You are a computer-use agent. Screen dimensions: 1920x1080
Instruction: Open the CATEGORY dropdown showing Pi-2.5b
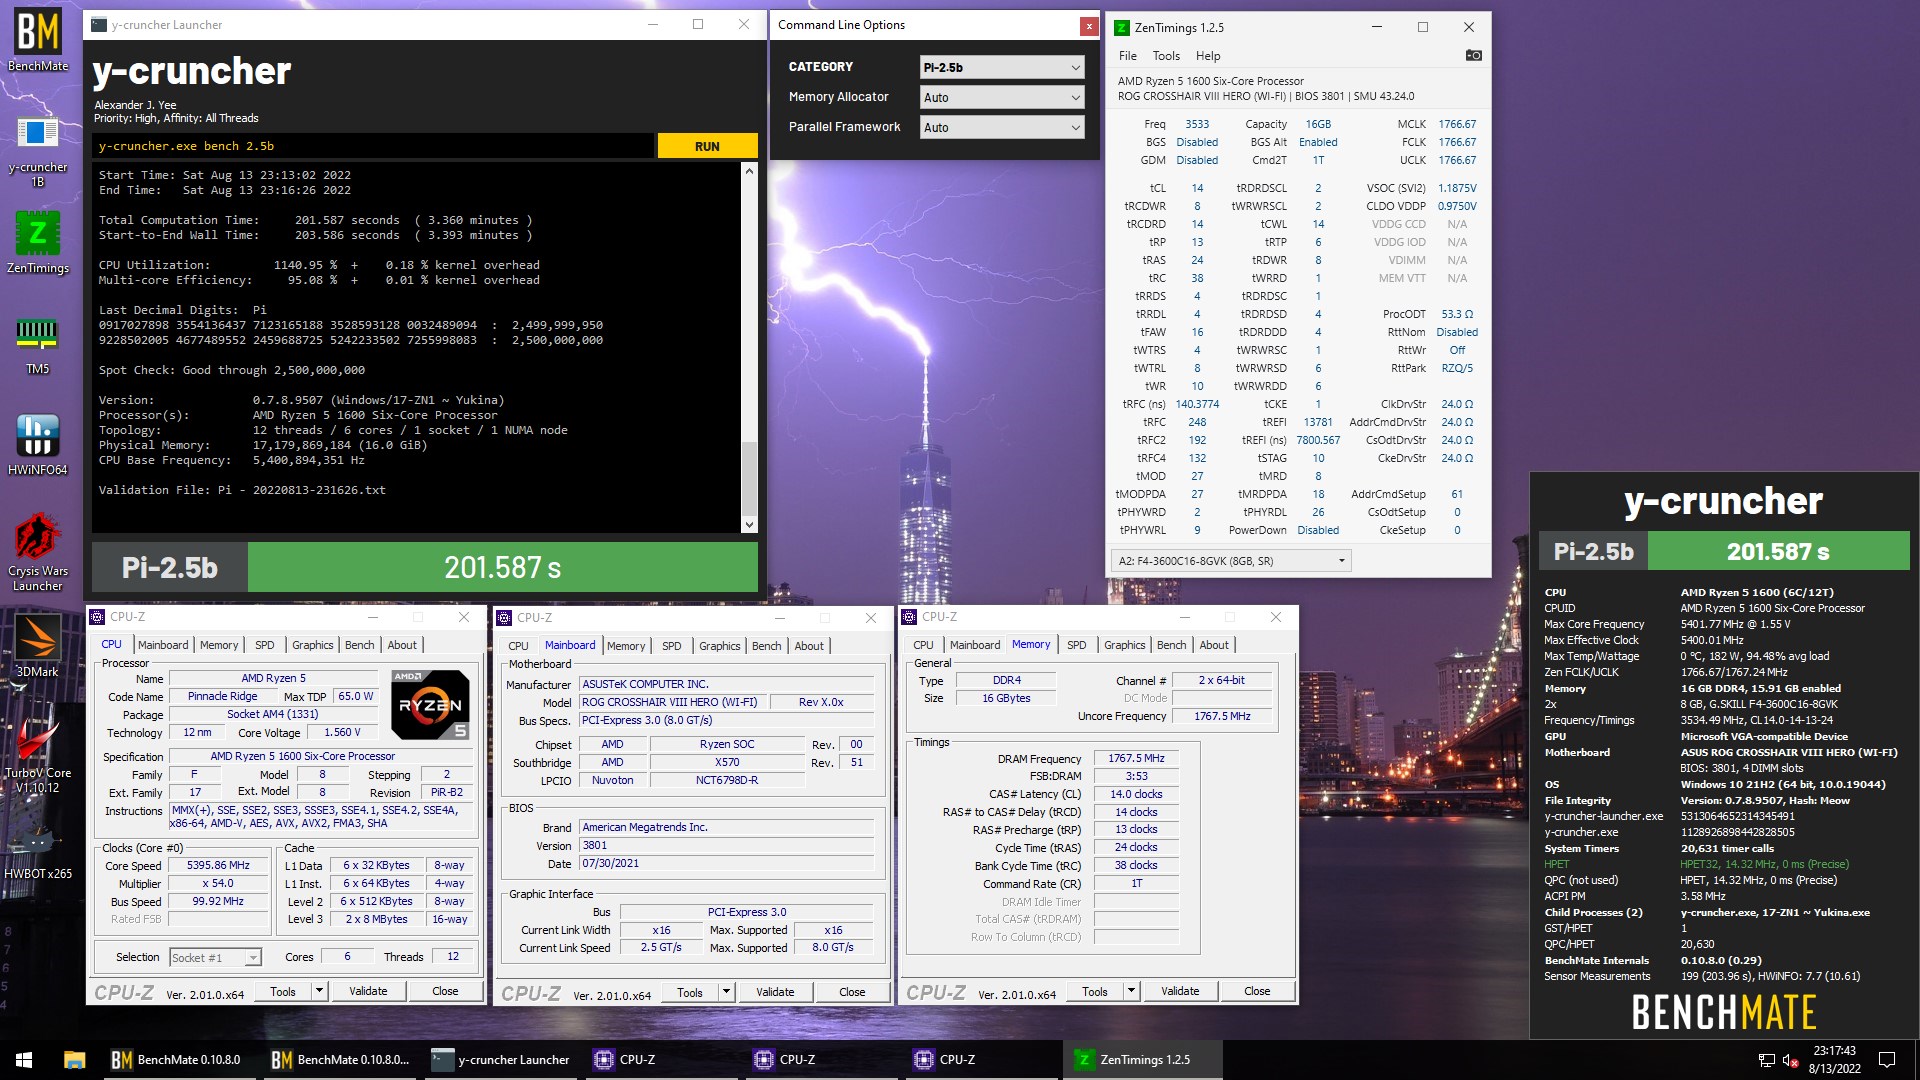coord(1002,67)
